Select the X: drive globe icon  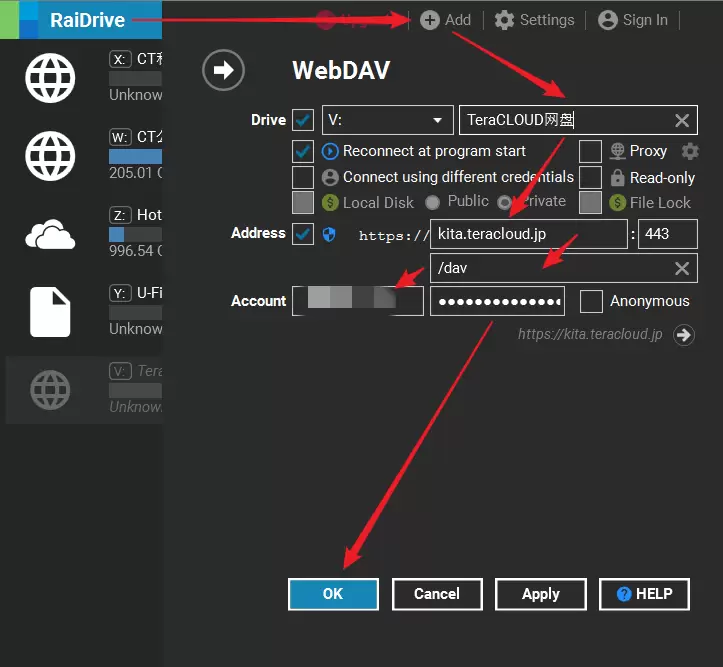(x=50, y=78)
